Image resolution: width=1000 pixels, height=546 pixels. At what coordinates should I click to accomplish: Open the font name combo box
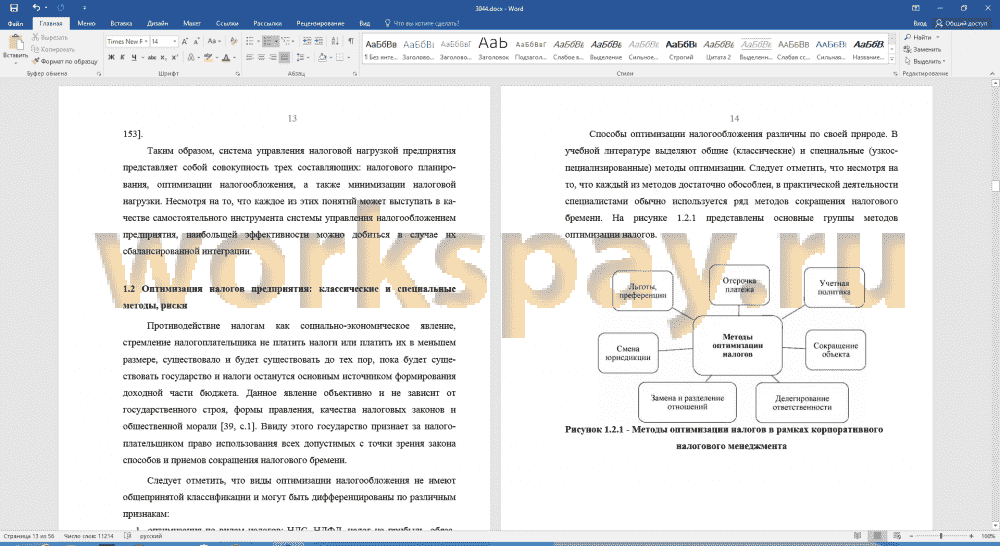point(128,41)
